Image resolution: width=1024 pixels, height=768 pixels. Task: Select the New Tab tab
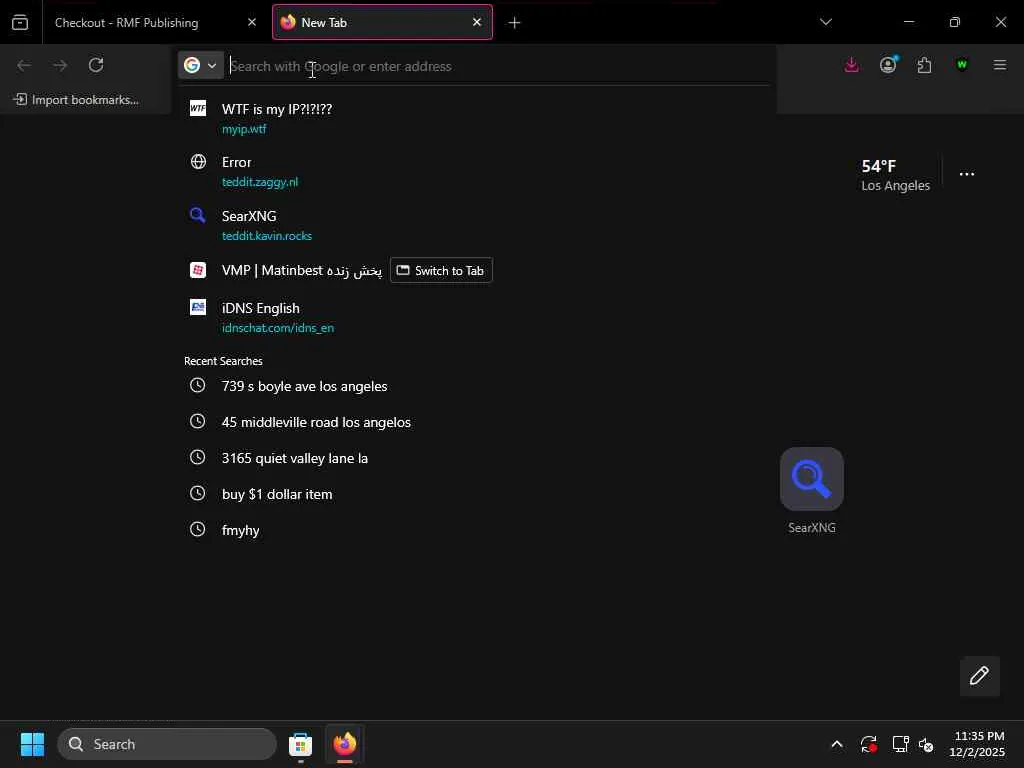pos(382,22)
